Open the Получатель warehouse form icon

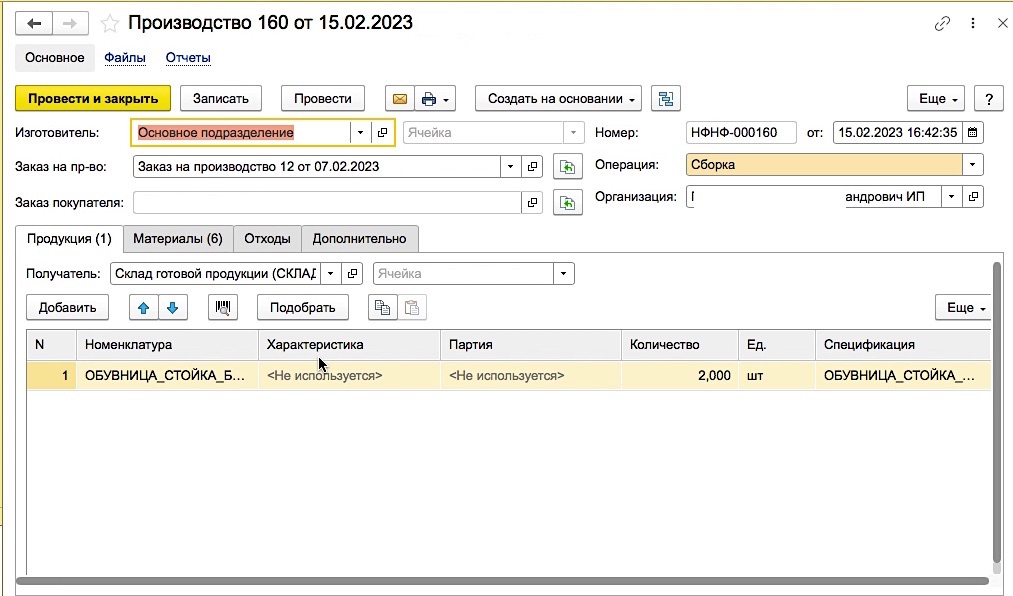[352, 274]
